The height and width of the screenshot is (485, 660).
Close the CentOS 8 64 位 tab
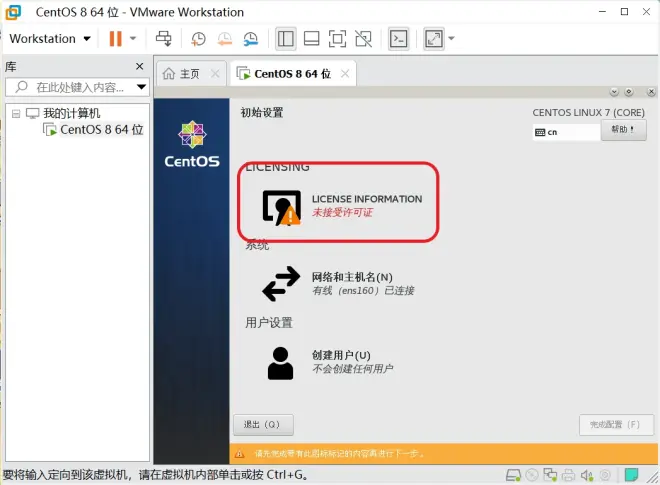345,74
